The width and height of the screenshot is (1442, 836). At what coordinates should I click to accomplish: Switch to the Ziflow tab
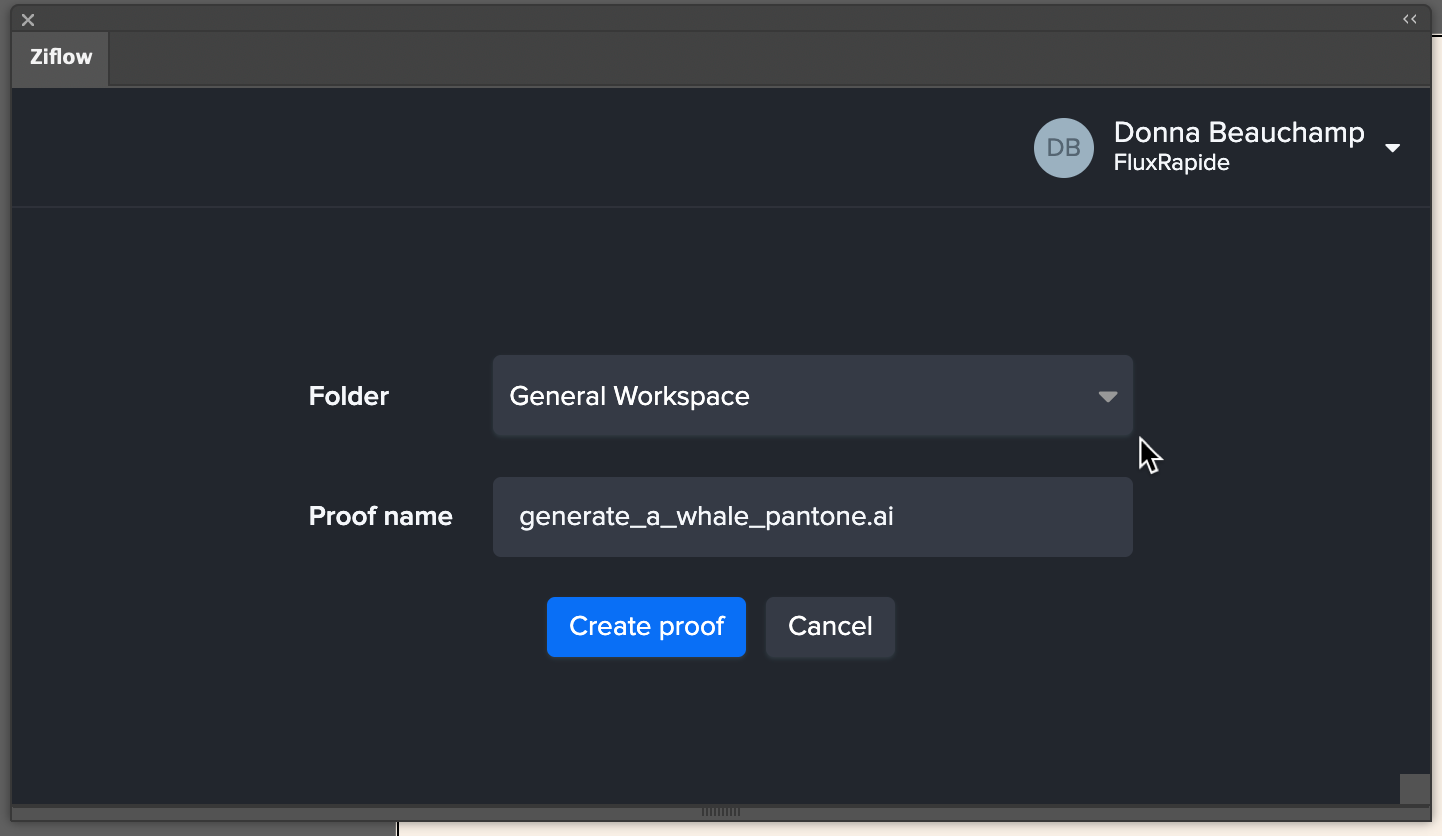pos(59,57)
